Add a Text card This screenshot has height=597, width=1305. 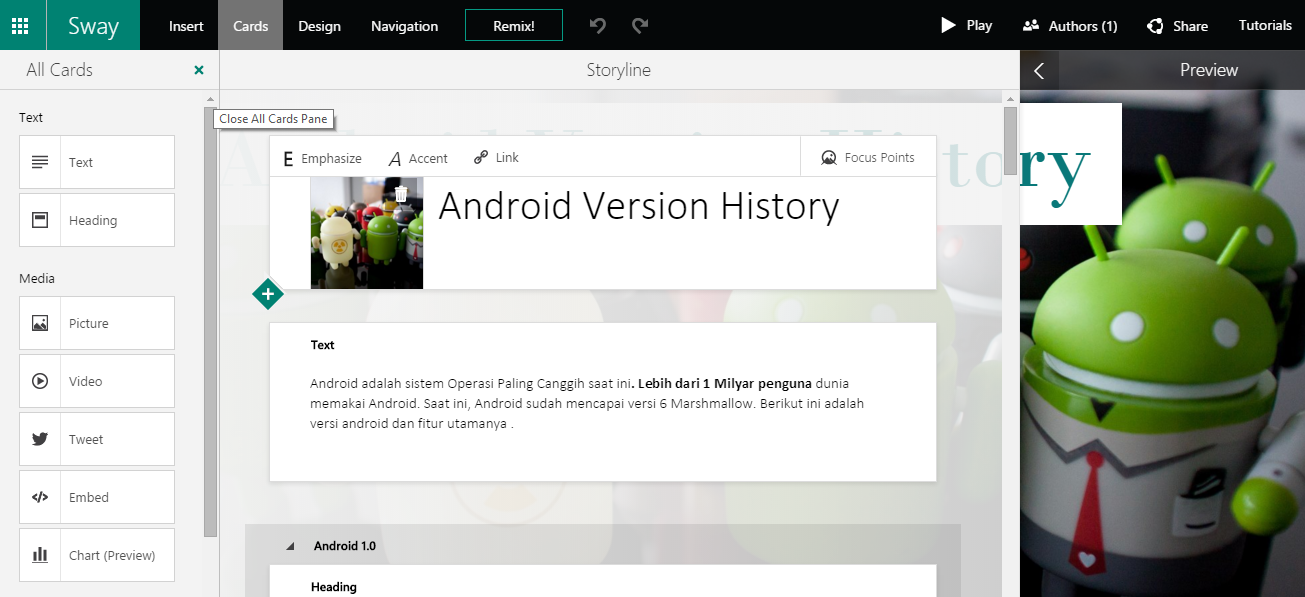click(x=97, y=162)
